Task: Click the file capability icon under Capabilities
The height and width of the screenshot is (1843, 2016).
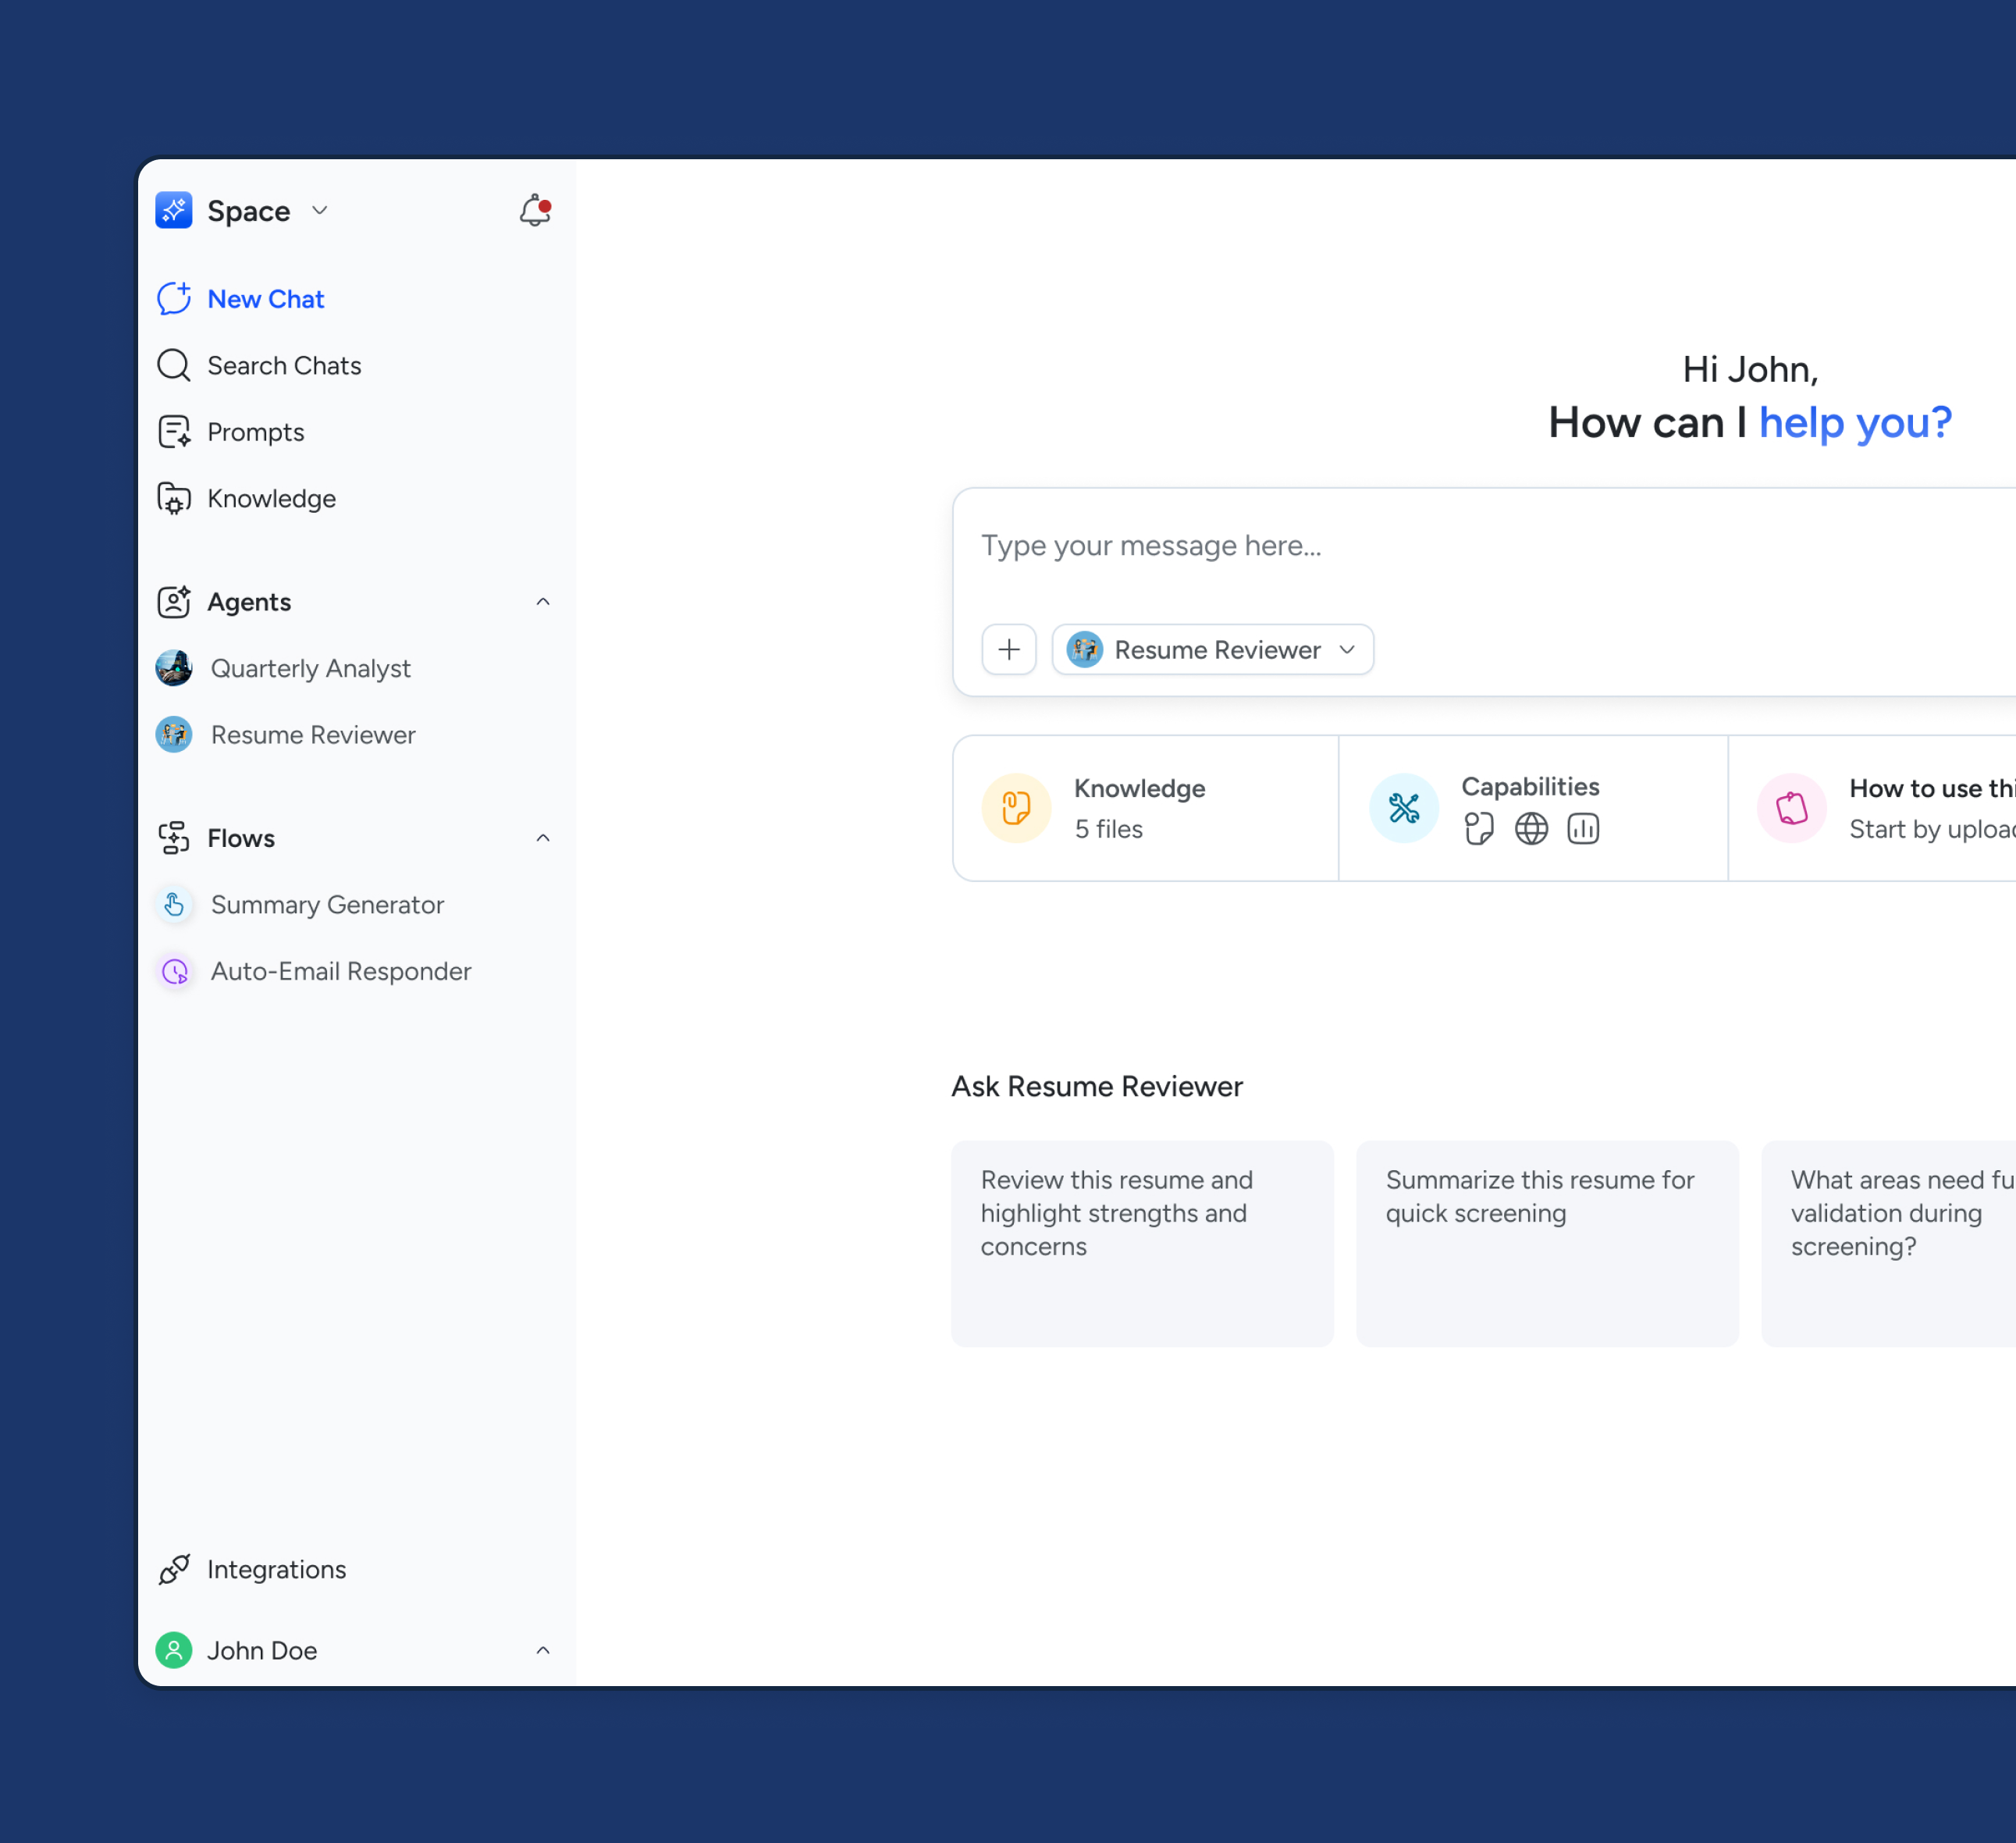Action: coord(1479,828)
